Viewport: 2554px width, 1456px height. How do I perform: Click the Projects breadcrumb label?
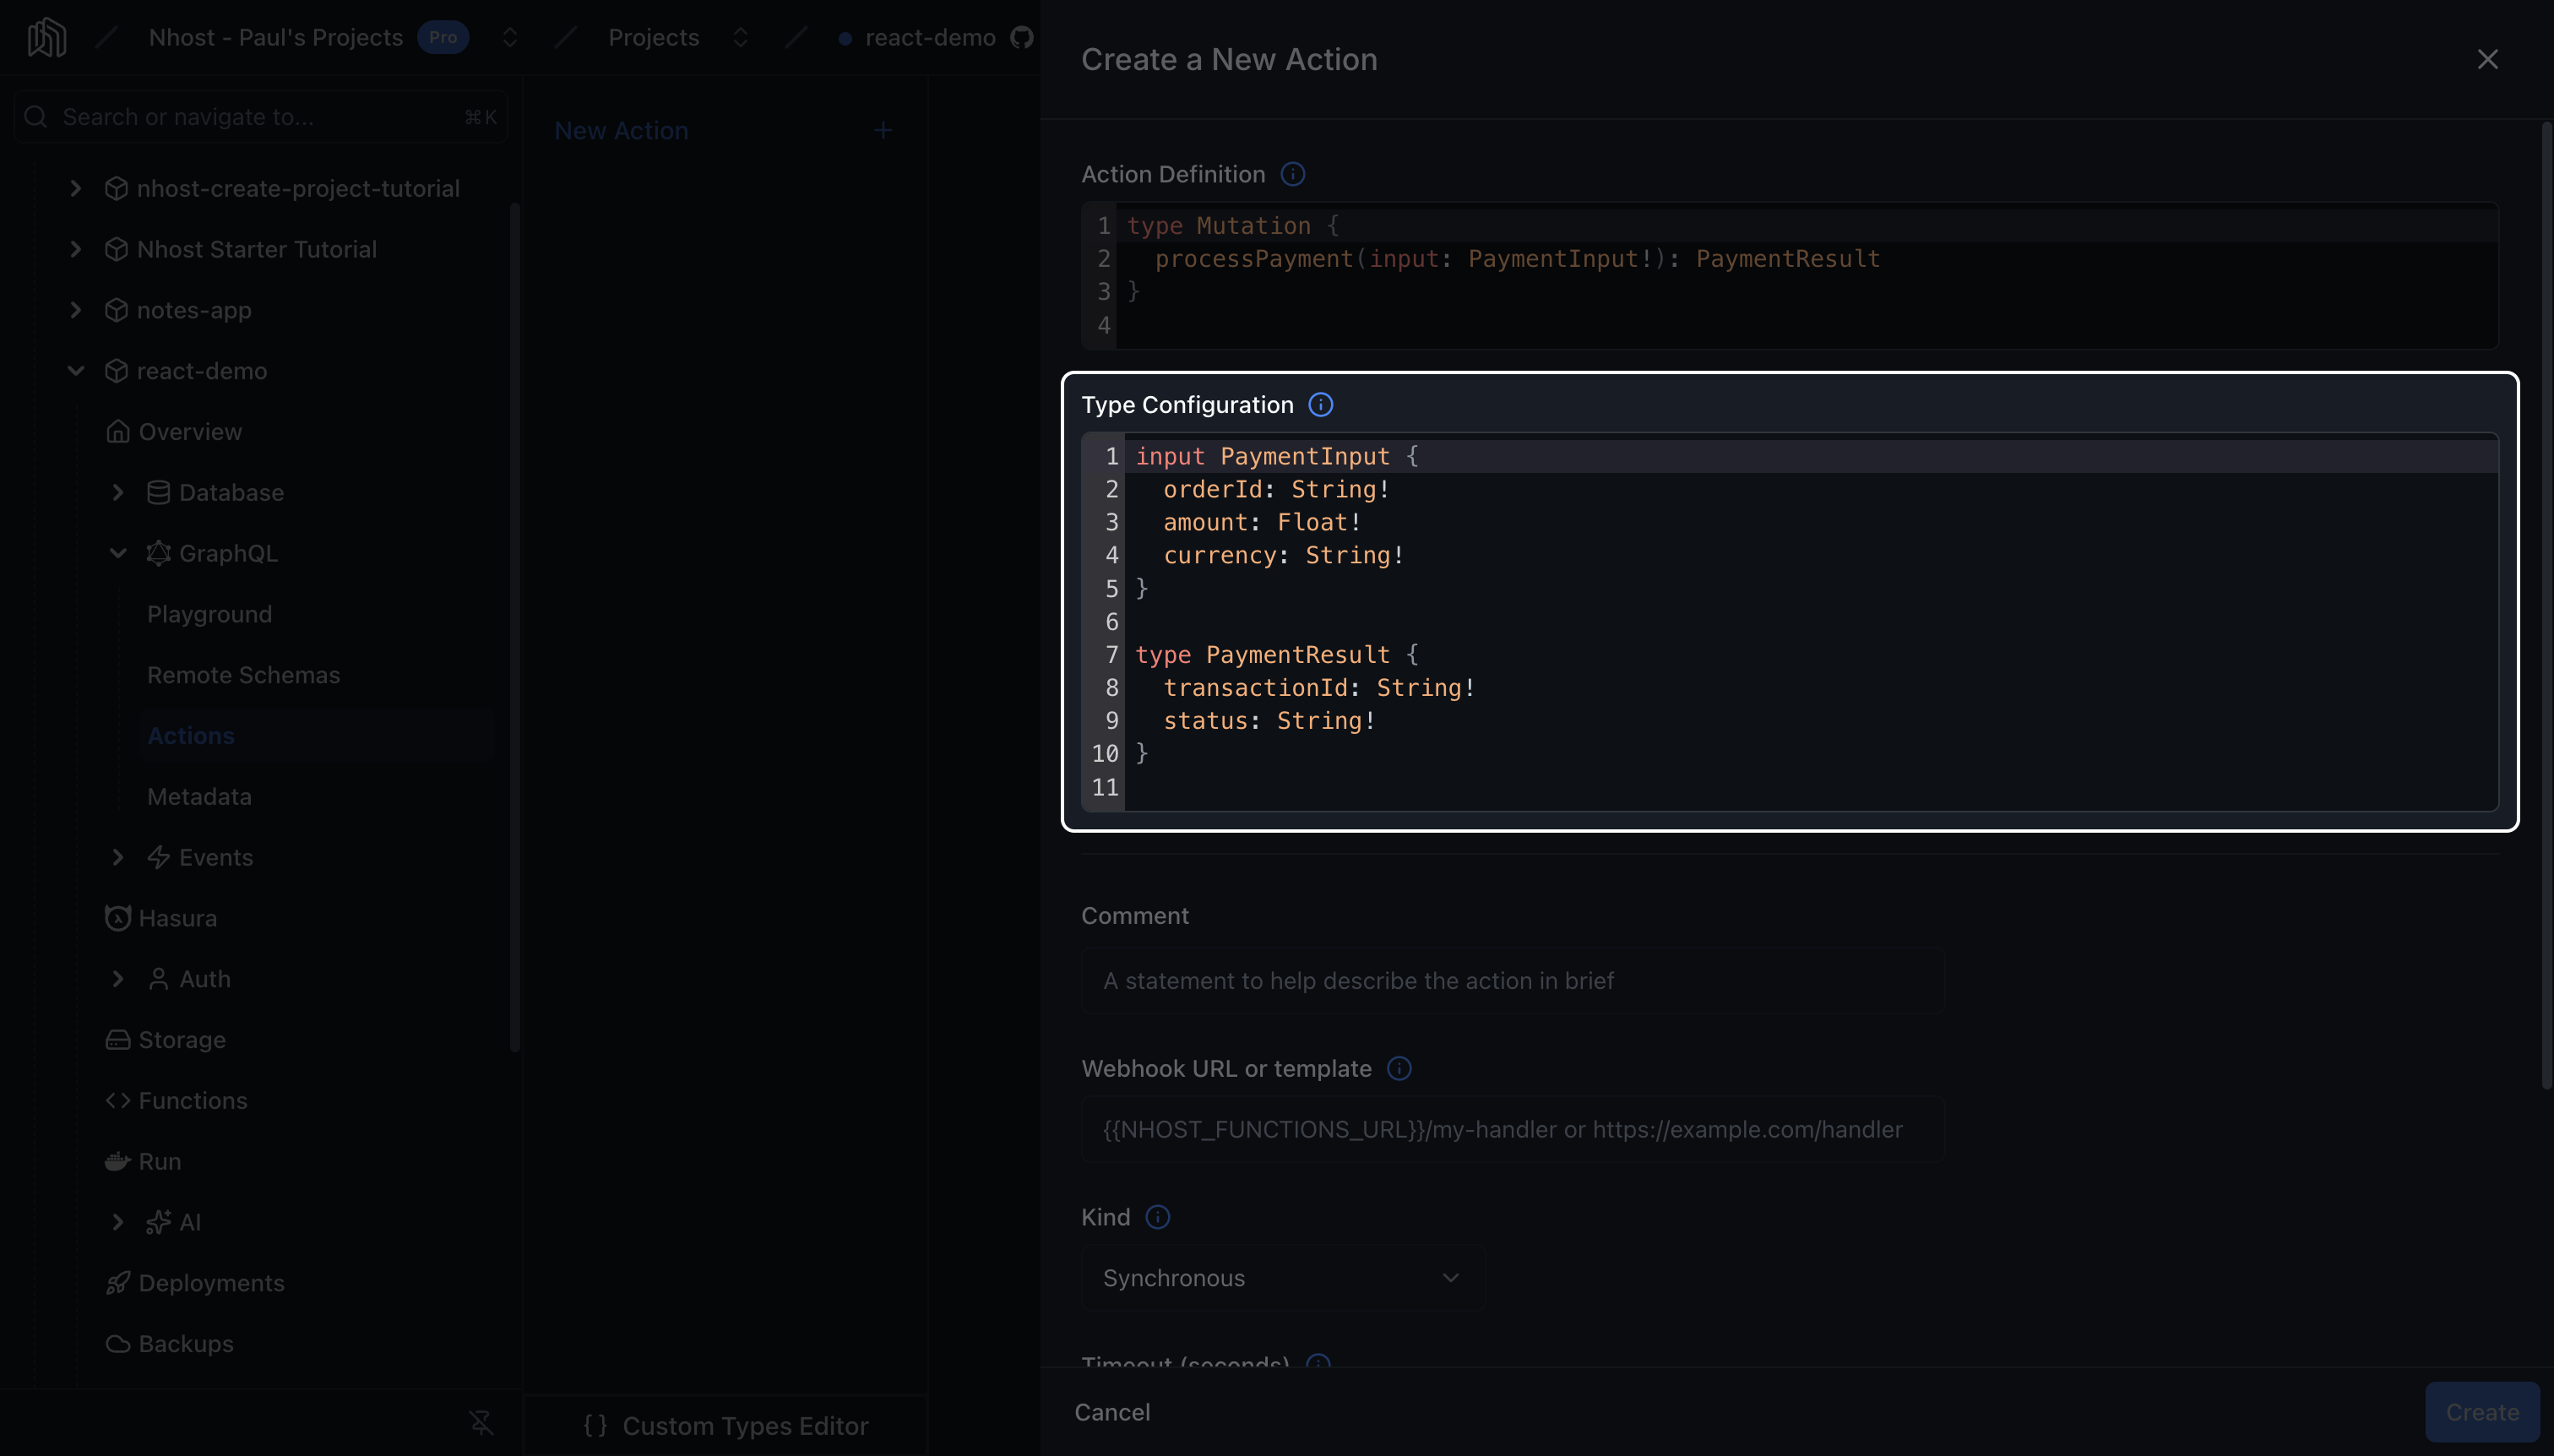coord(653,38)
